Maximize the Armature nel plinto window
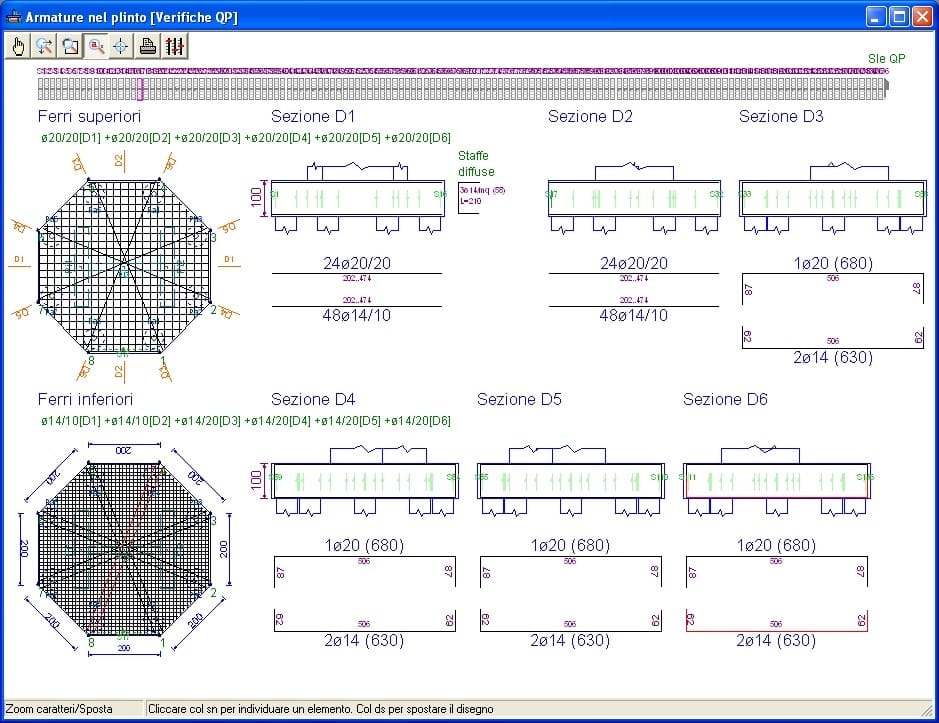Viewport: 939px width, 723px height. (898, 17)
